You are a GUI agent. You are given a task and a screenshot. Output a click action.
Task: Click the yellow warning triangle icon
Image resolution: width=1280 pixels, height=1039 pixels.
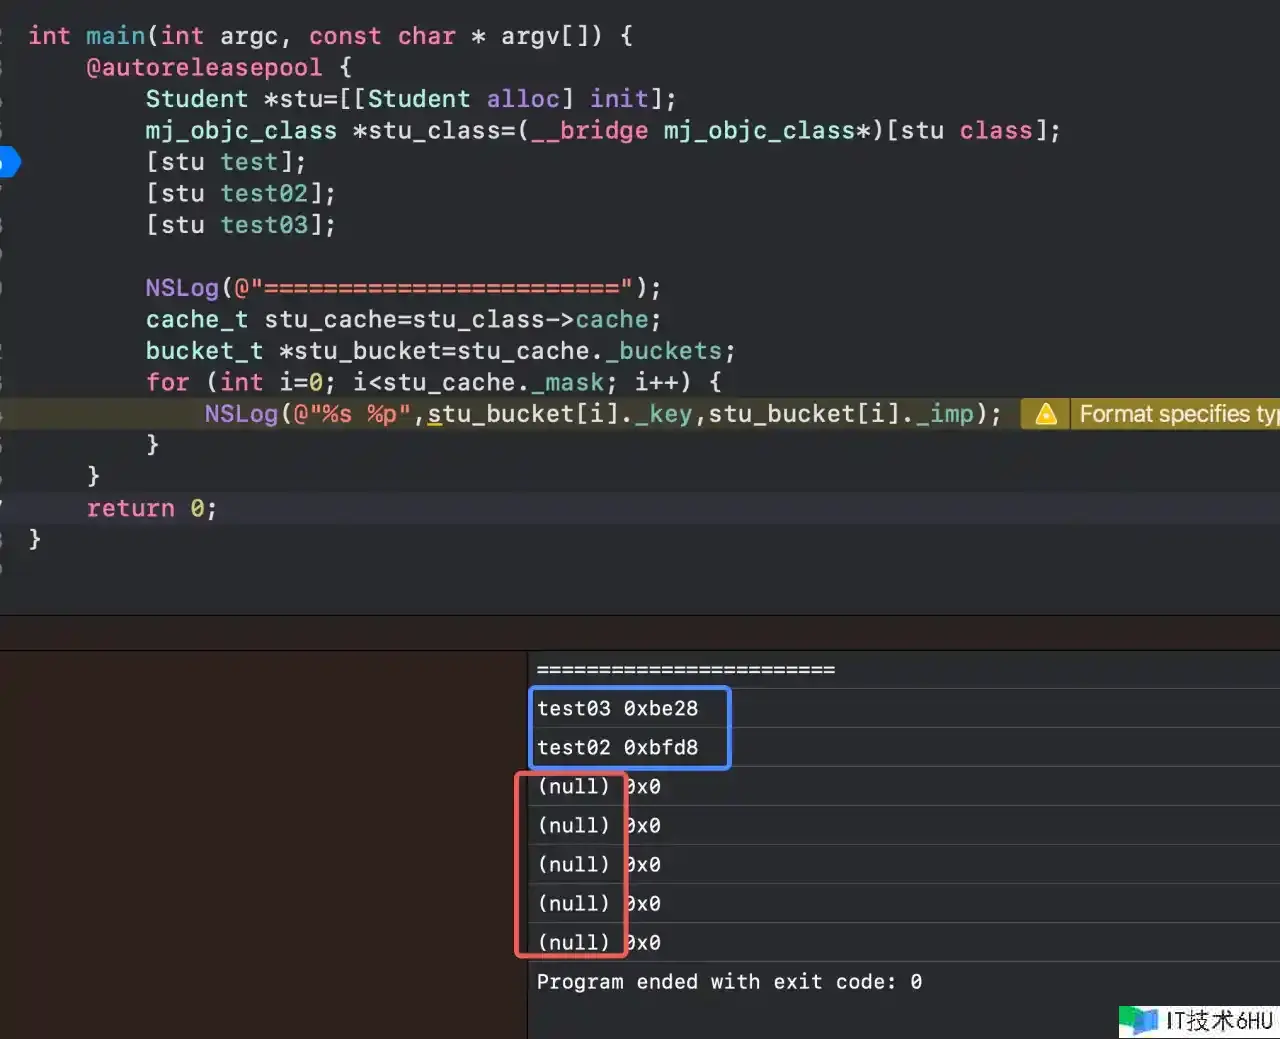1046,414
